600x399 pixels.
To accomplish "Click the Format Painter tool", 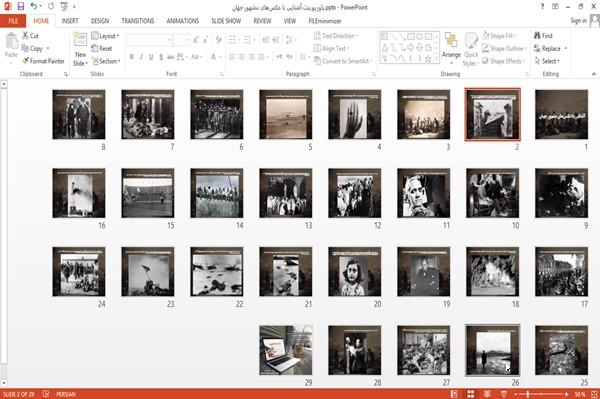I will [43, 61].
